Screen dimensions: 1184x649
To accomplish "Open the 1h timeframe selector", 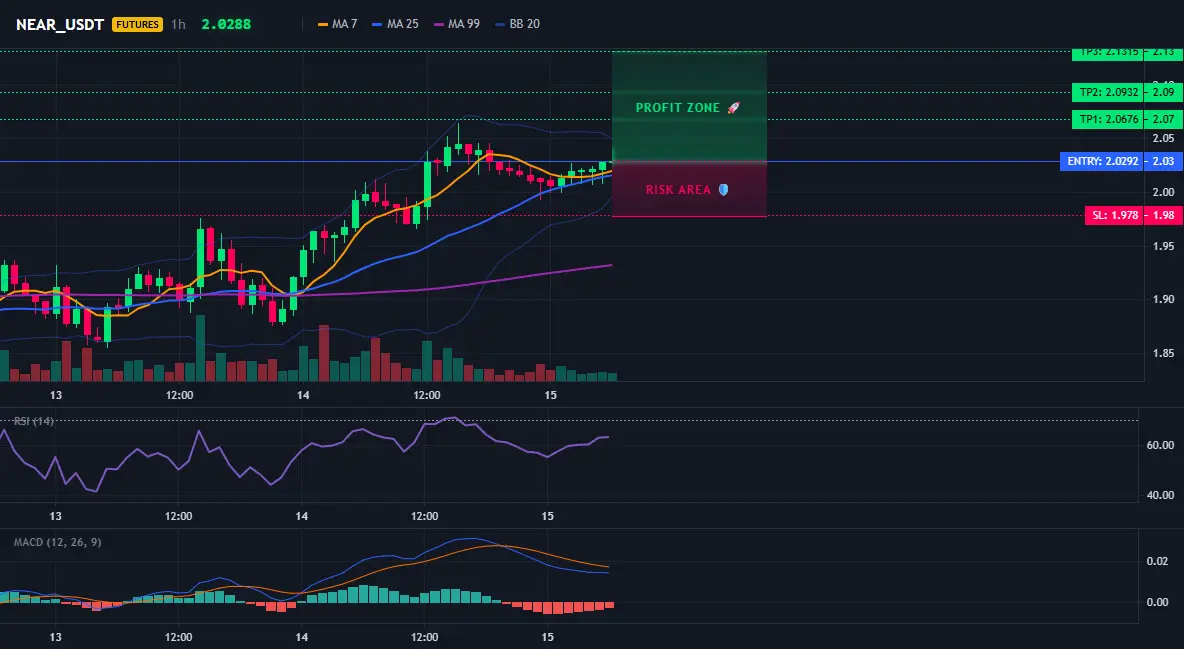I will tap(178, 24).
